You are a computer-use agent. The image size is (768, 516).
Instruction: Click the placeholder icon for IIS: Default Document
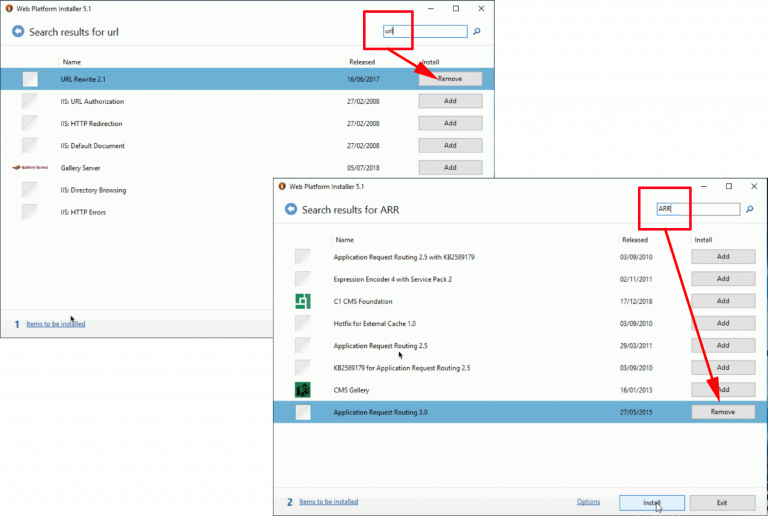click(30, 145)
